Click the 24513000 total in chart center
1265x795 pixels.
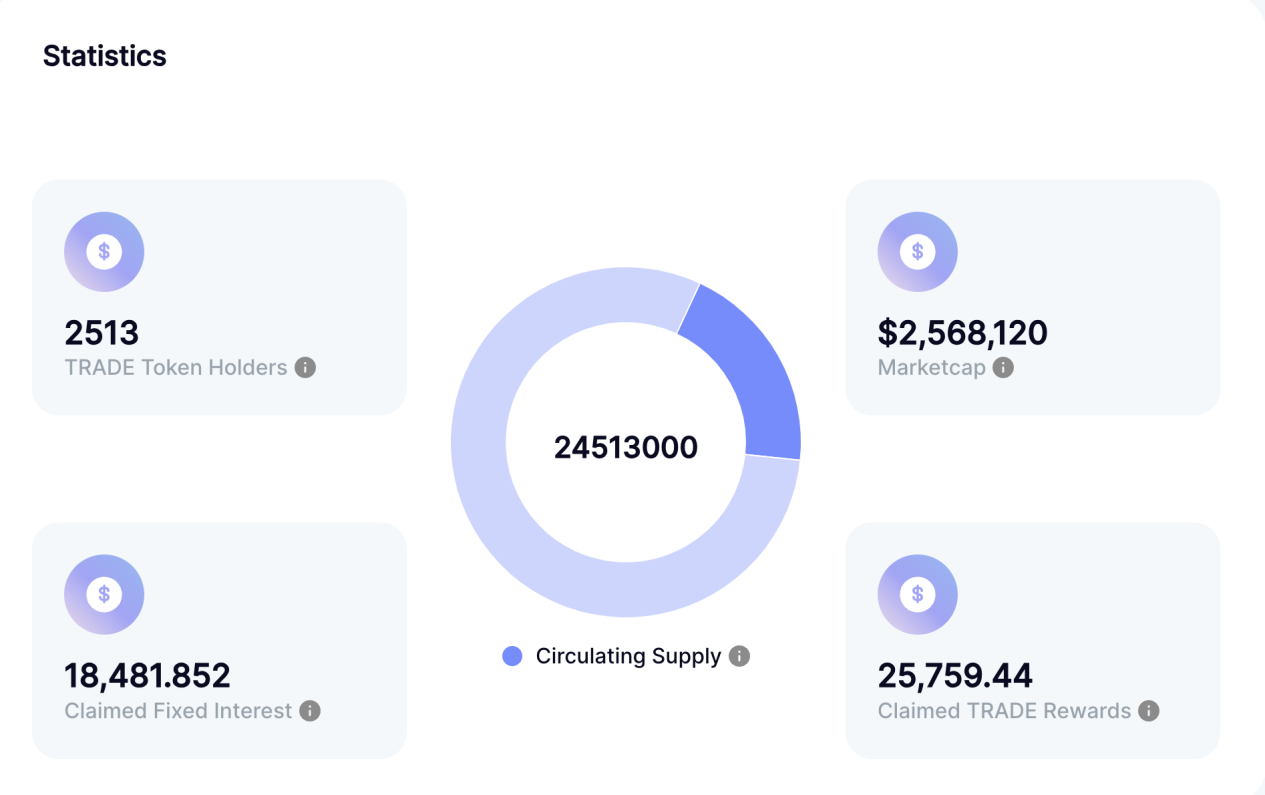click(626, 447)
